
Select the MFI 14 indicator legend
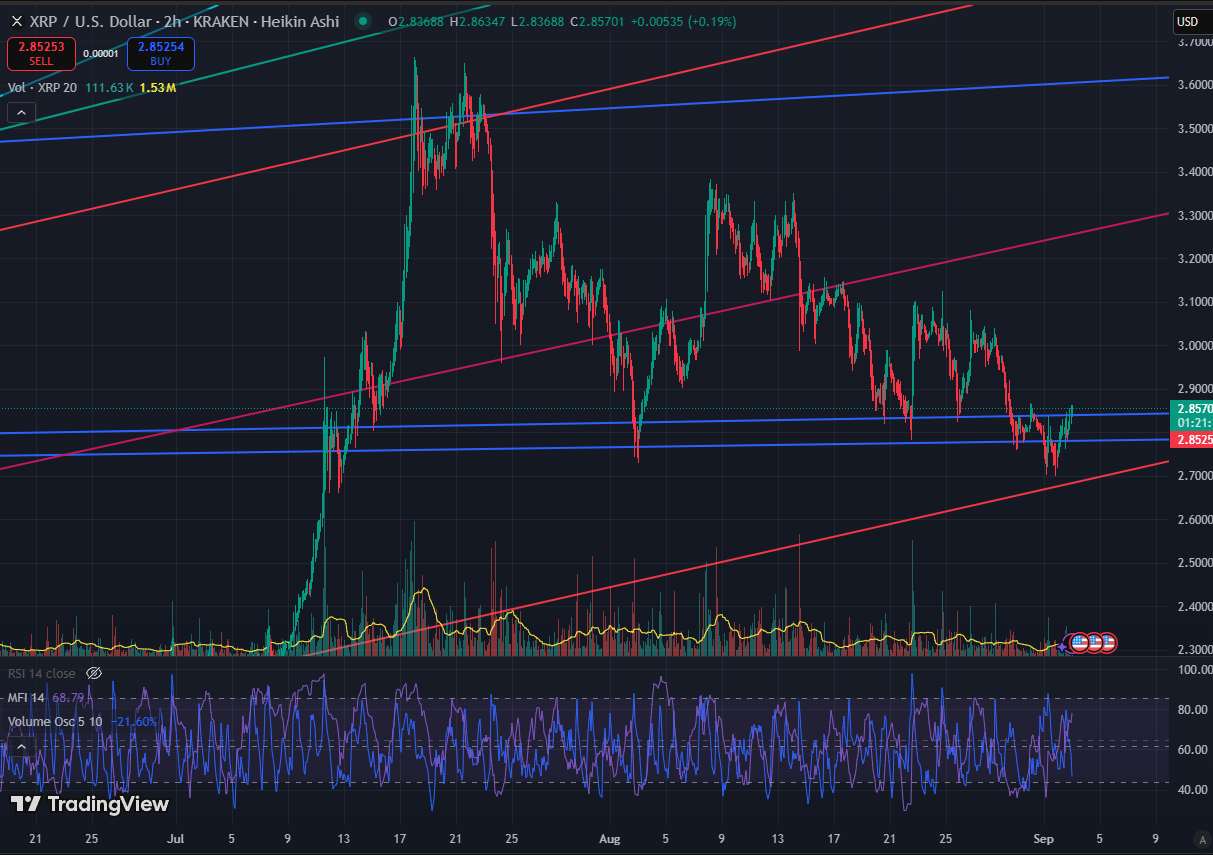(x=26, y=697)
